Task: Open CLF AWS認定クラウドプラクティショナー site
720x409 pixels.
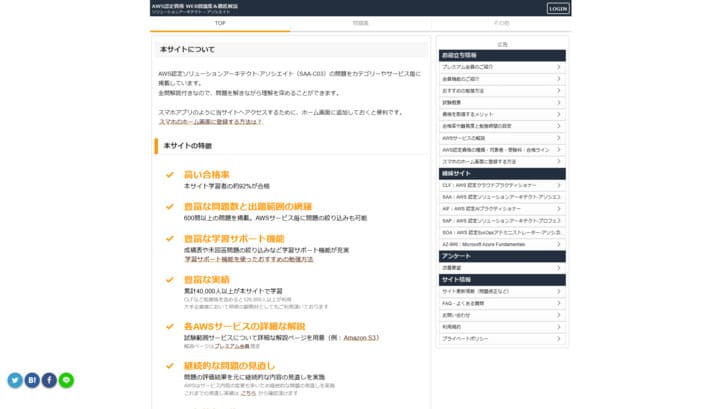Action: 502,185
